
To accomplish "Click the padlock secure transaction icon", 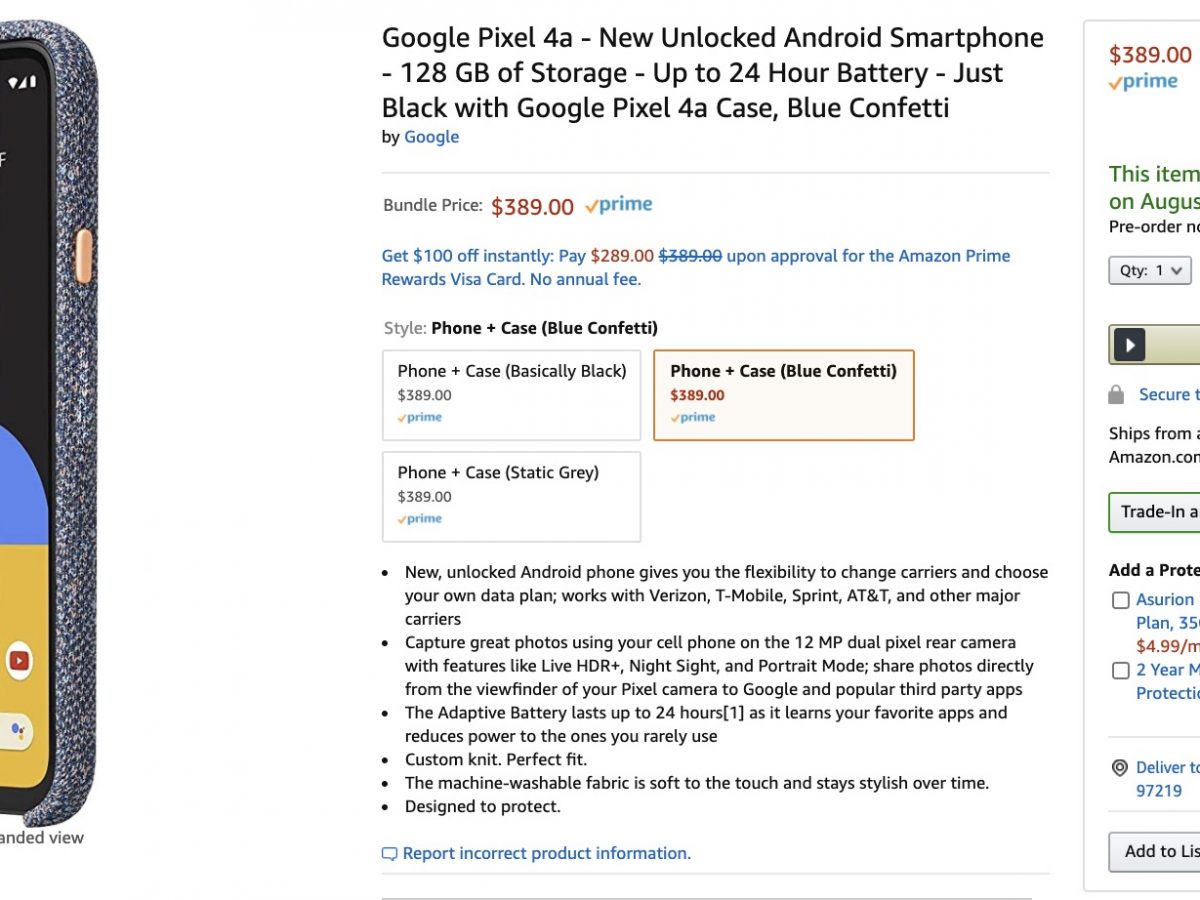I will (1117, 395).
